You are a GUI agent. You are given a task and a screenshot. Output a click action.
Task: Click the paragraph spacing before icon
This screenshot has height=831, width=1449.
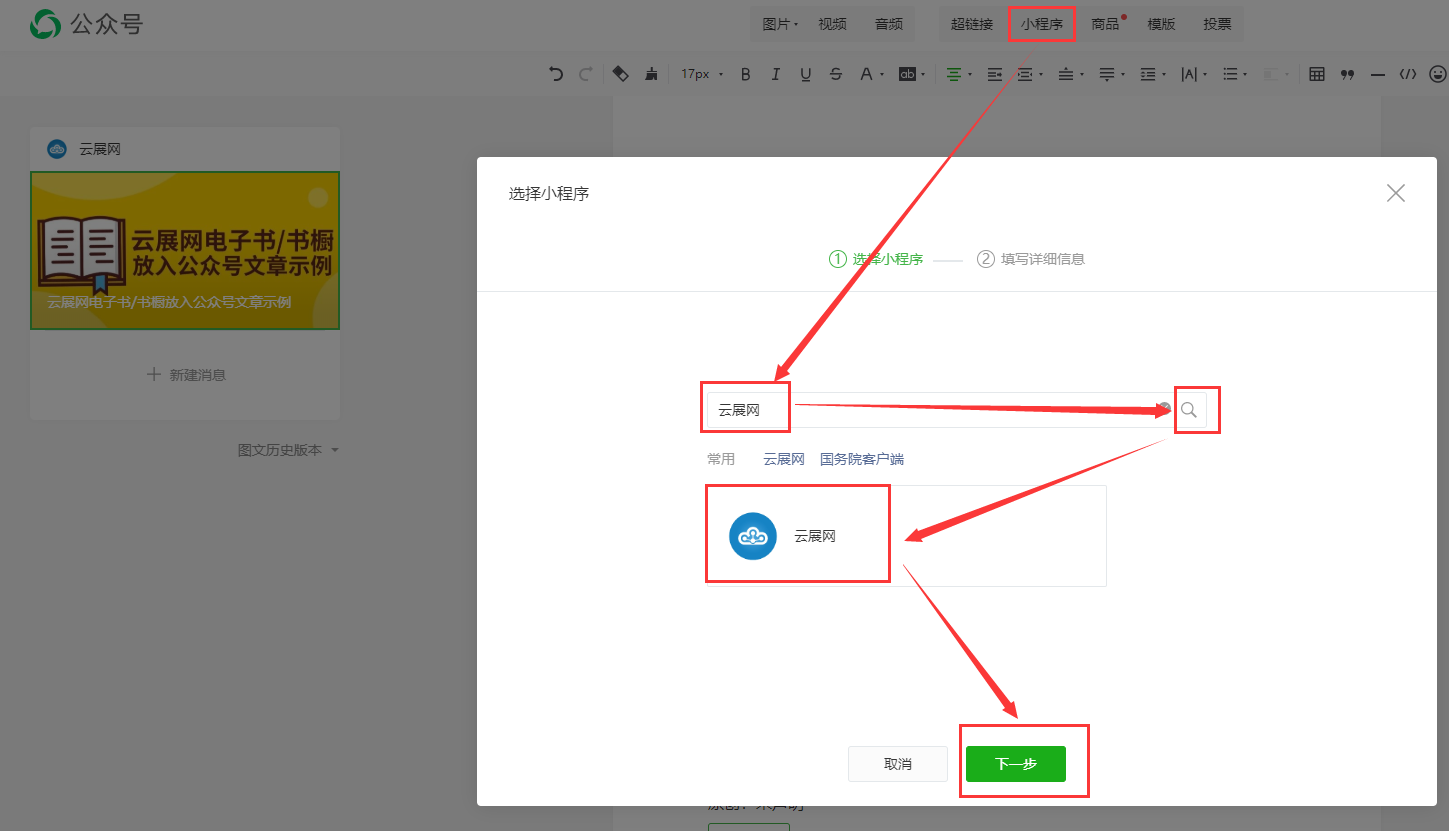1066,74
